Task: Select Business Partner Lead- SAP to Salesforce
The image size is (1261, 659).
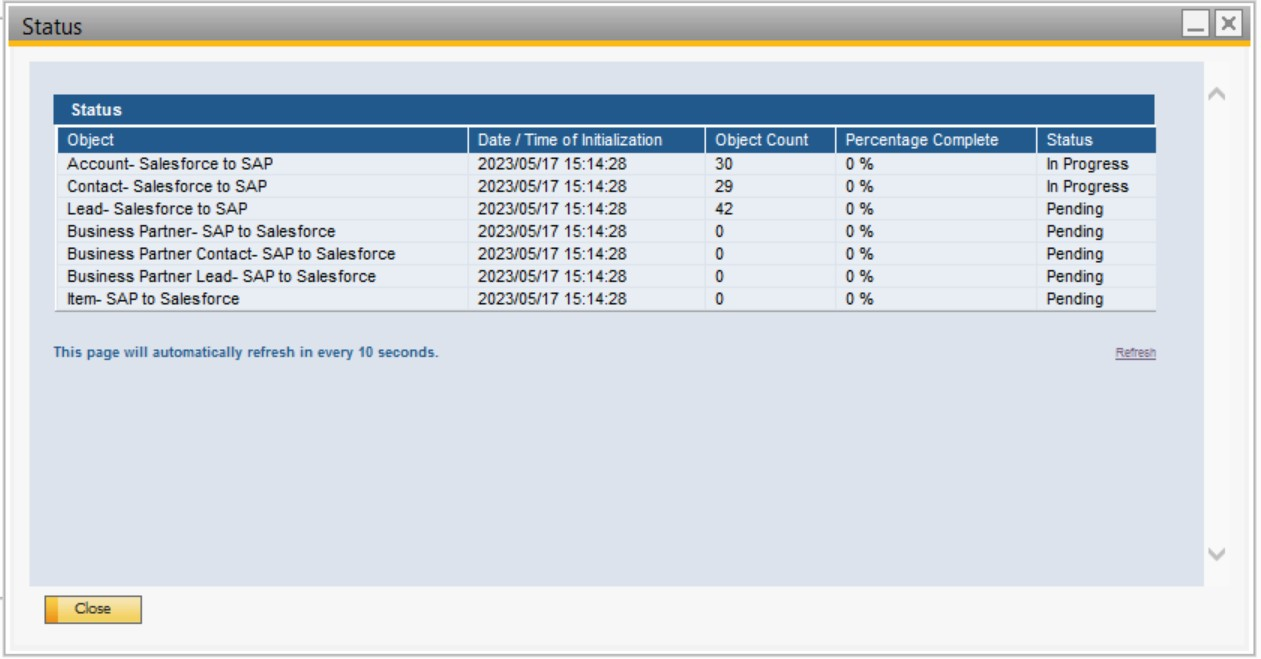Action: (x=221, y=277)
